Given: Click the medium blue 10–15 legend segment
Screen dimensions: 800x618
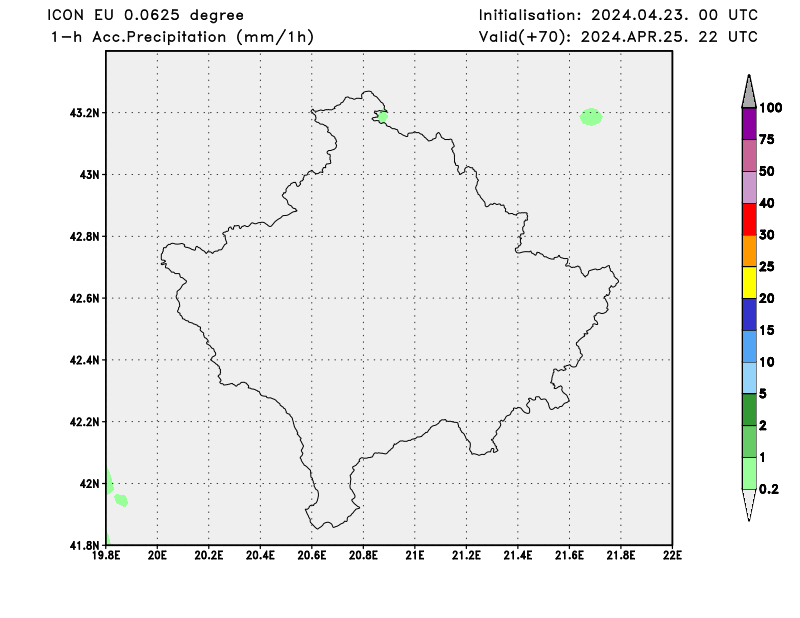Looking at the screenshot, I should coord(749,346).
